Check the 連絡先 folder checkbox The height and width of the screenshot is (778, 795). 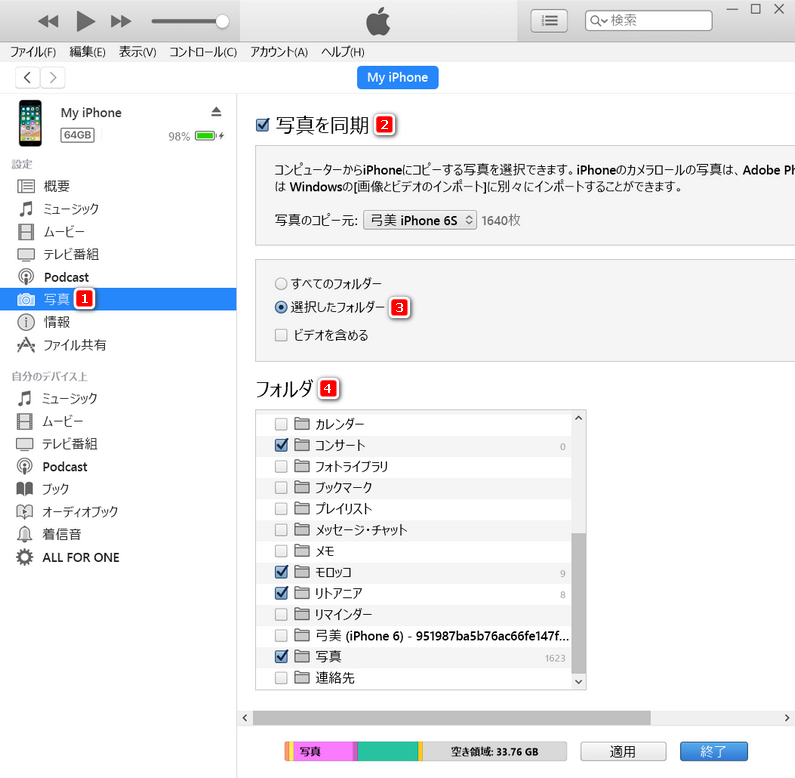point(281,678)
